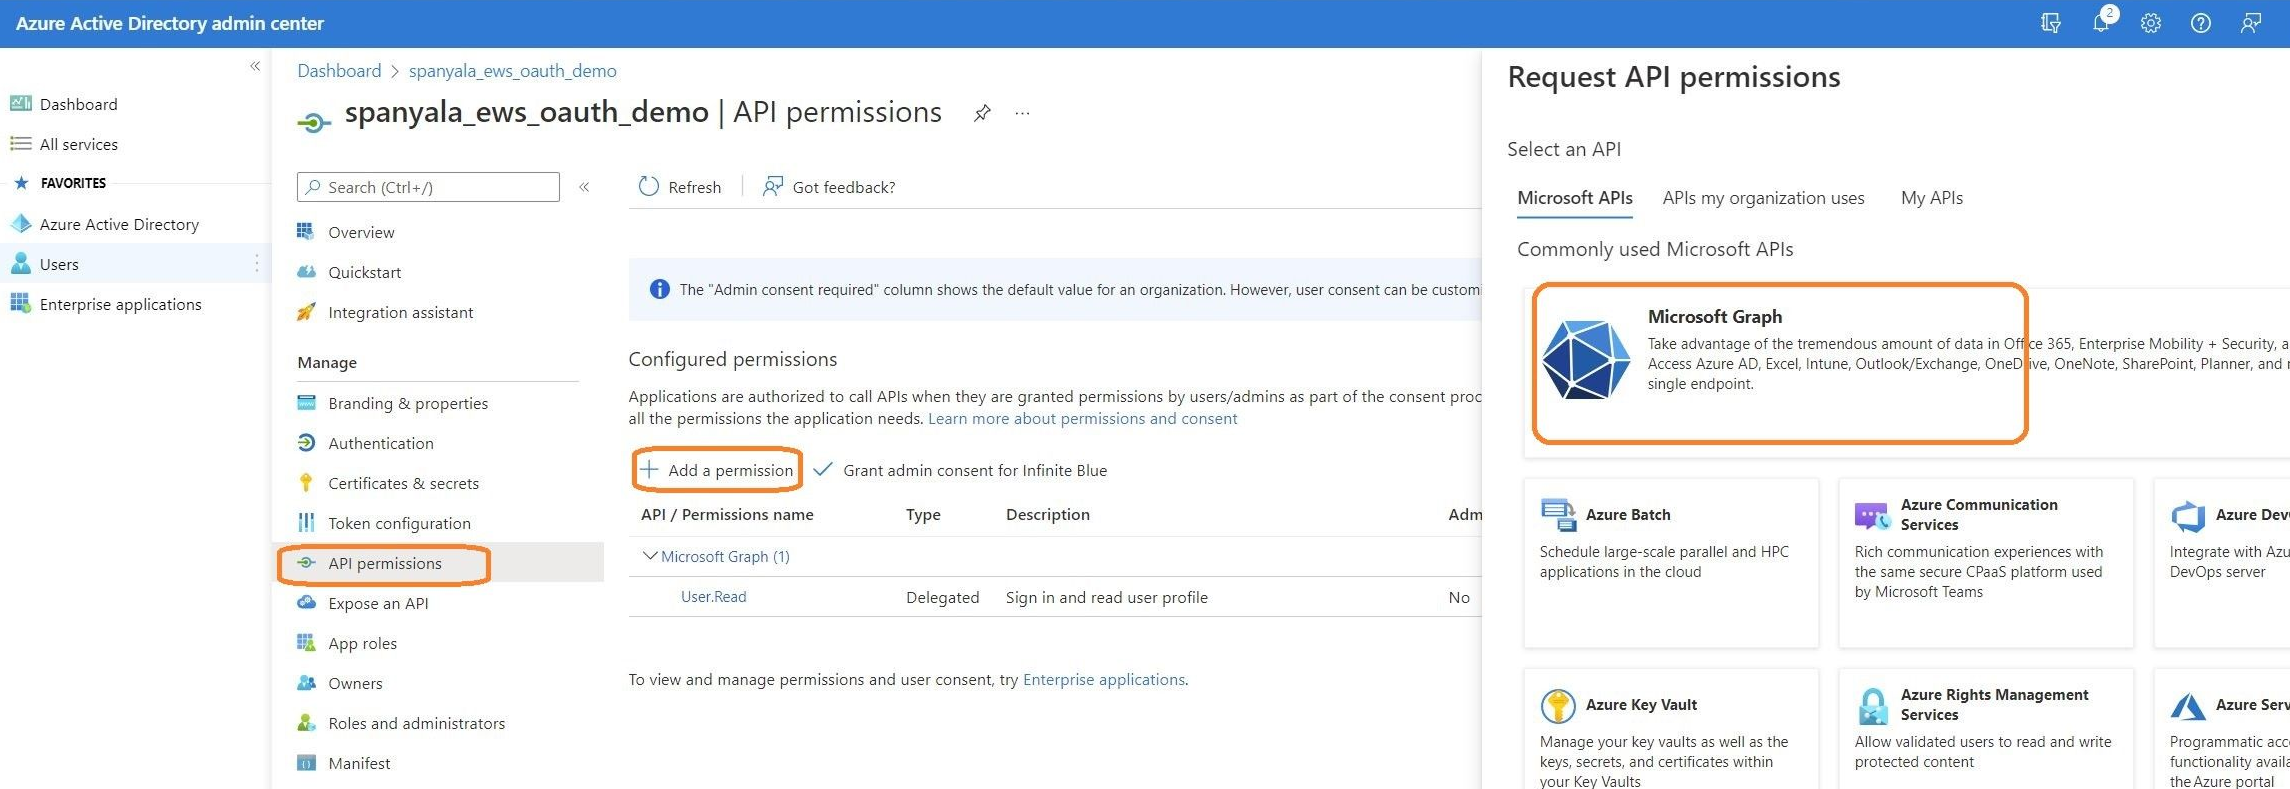Select the Azure Batch API card
Viewport: 2290px width, 789px height.
tap(1671, 563)
